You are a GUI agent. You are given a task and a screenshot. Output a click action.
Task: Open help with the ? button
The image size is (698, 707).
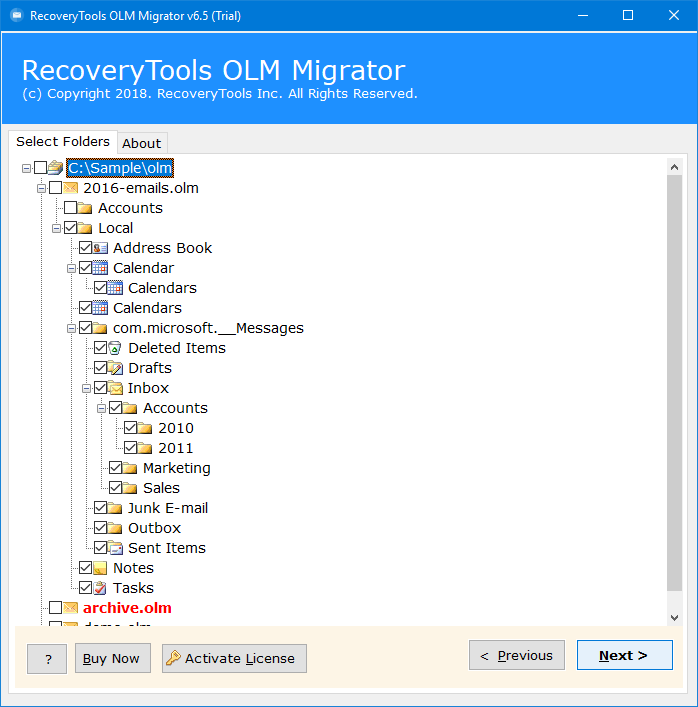47,659
